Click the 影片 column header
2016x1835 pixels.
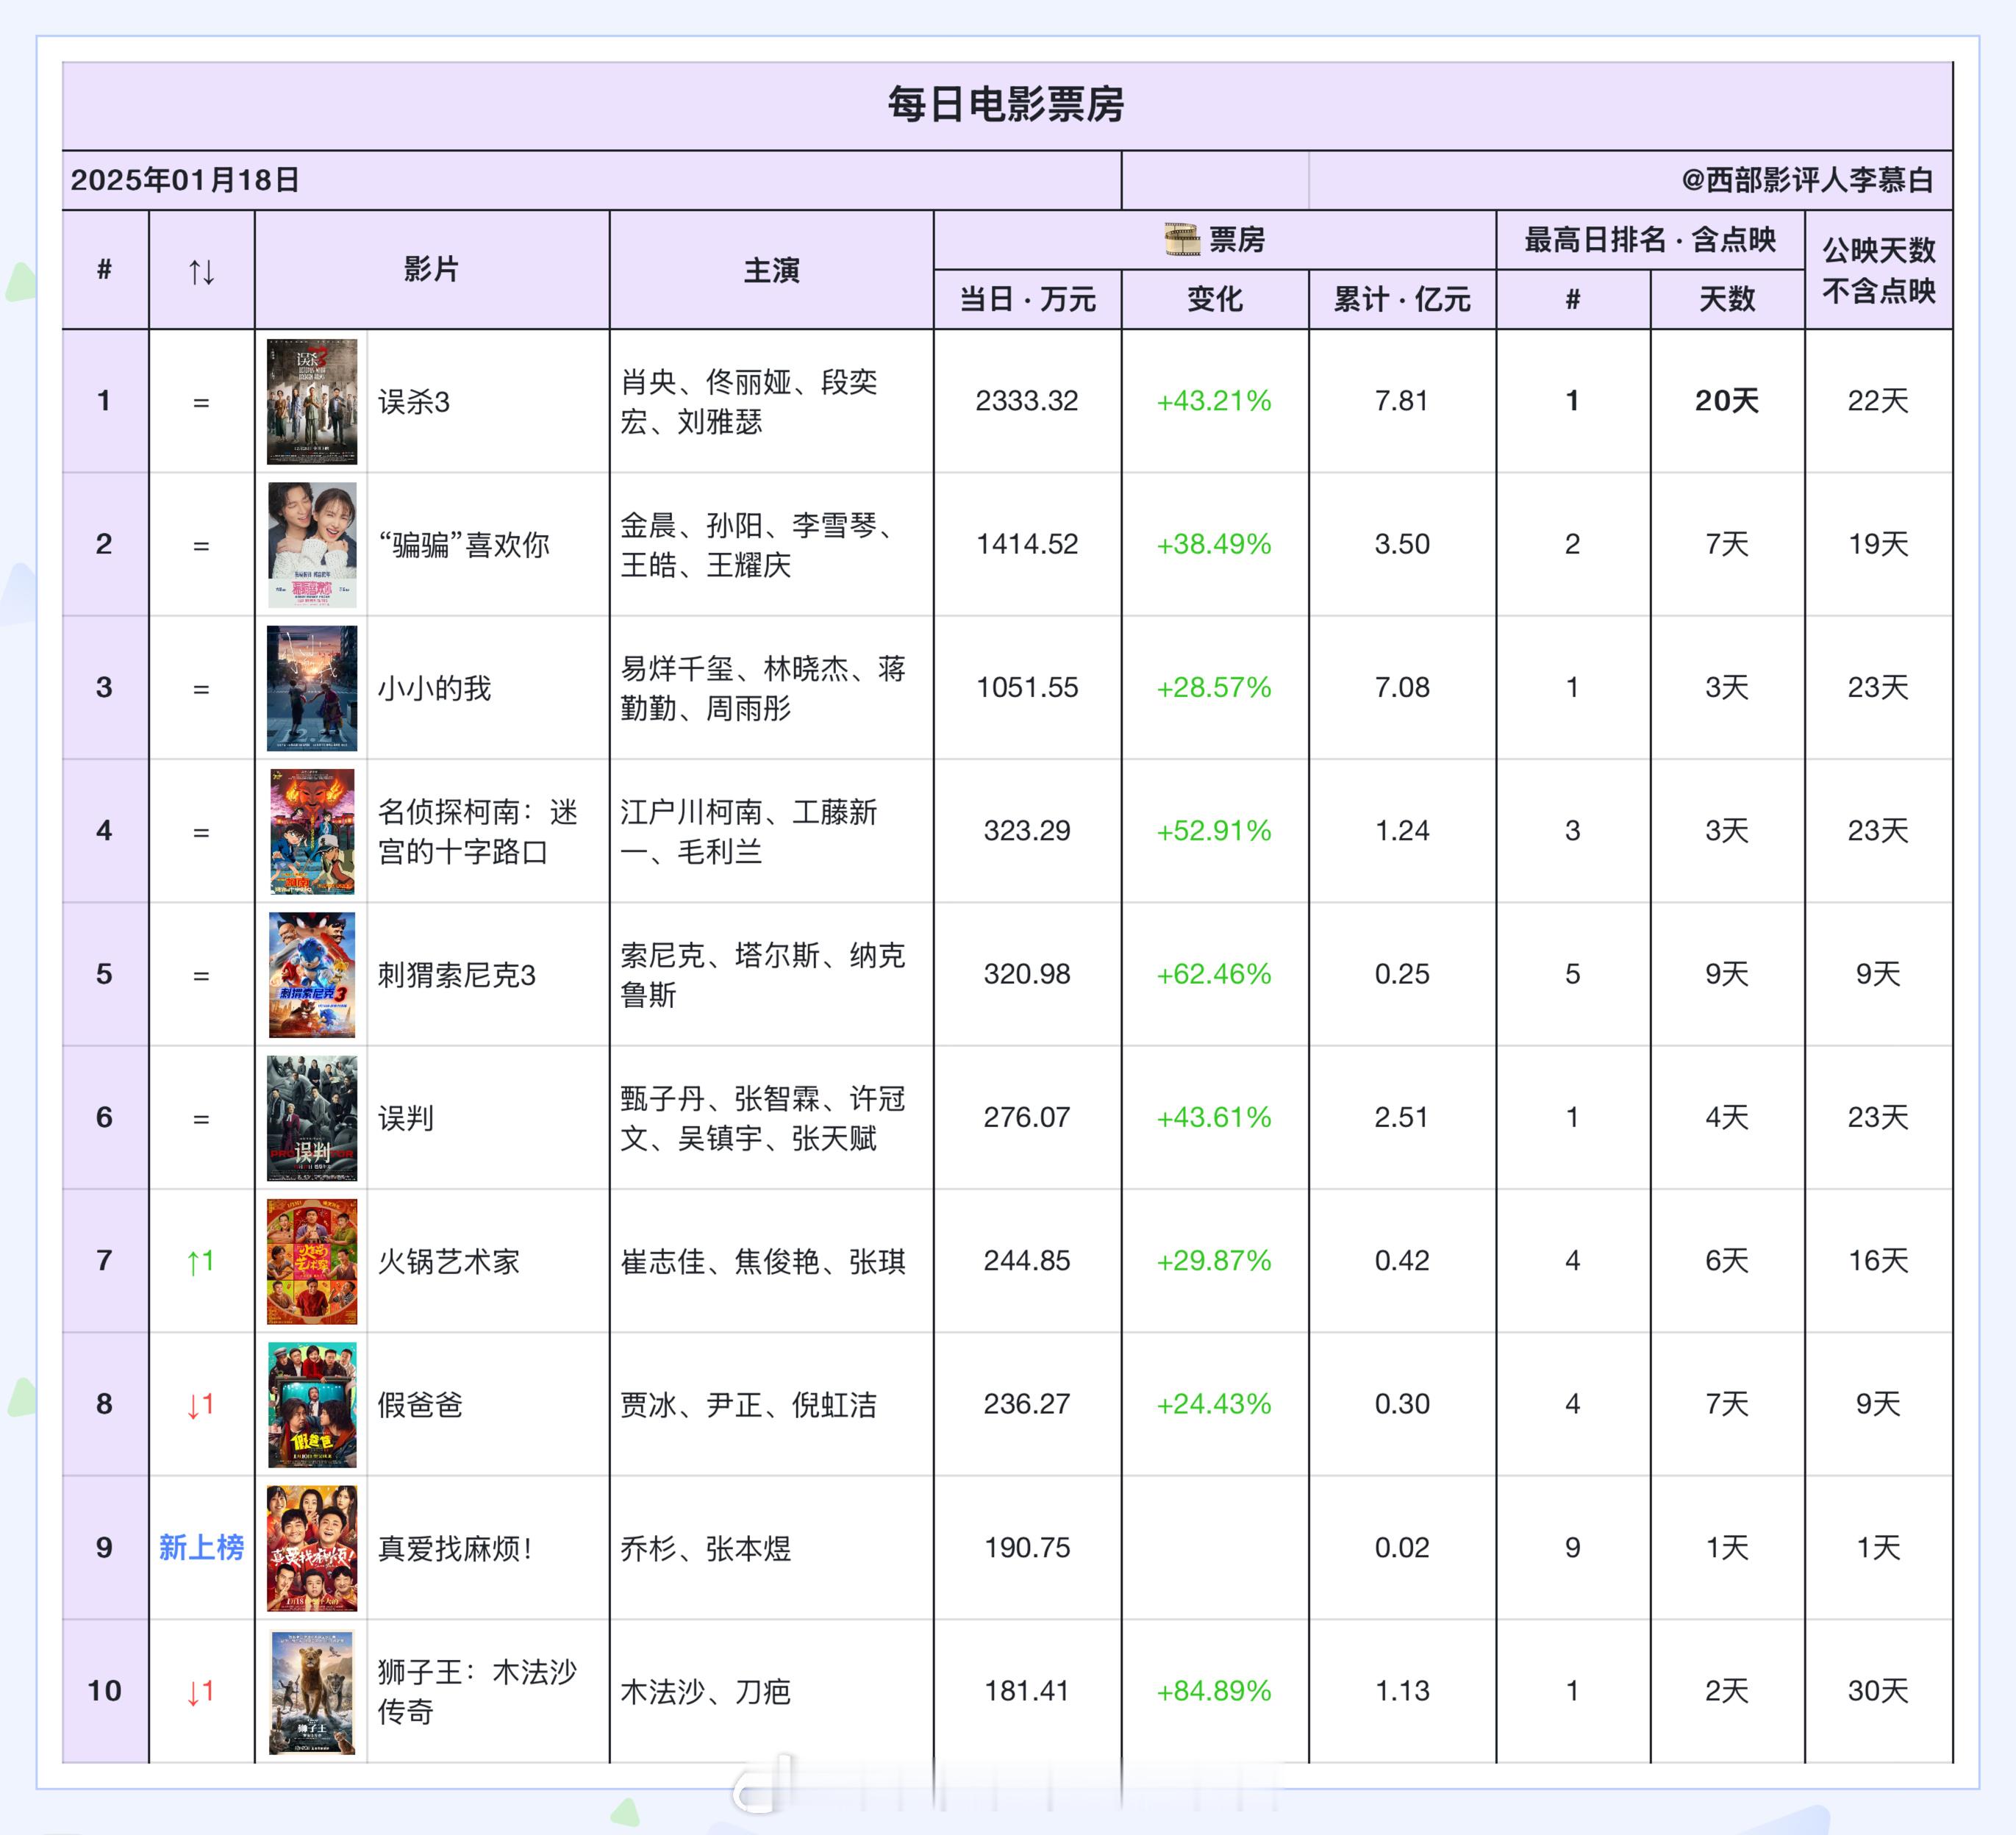pos(431,269)
